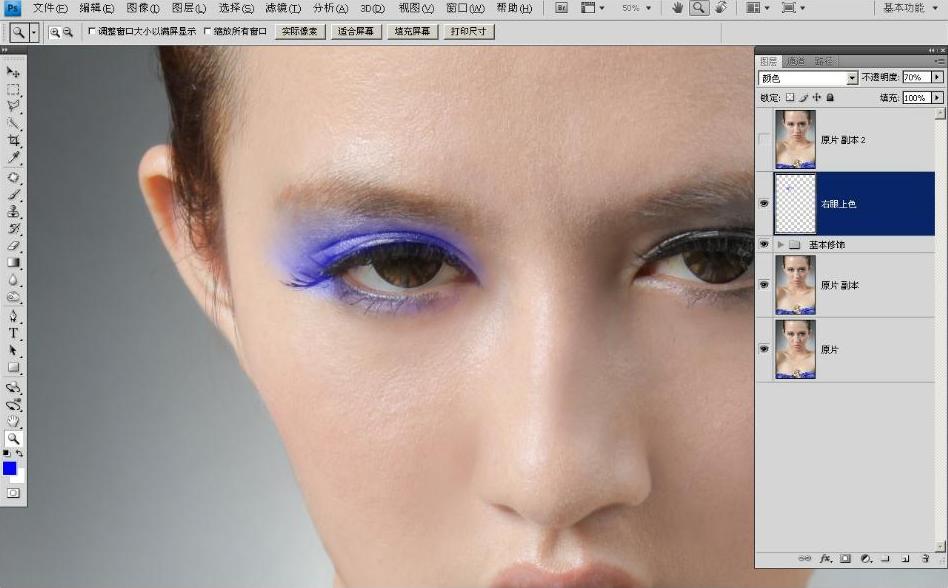The width and height of the screenshot is (948, 588).
Task: Expand the 基本修饰 layer group
Action: click(x=781, y=245)
